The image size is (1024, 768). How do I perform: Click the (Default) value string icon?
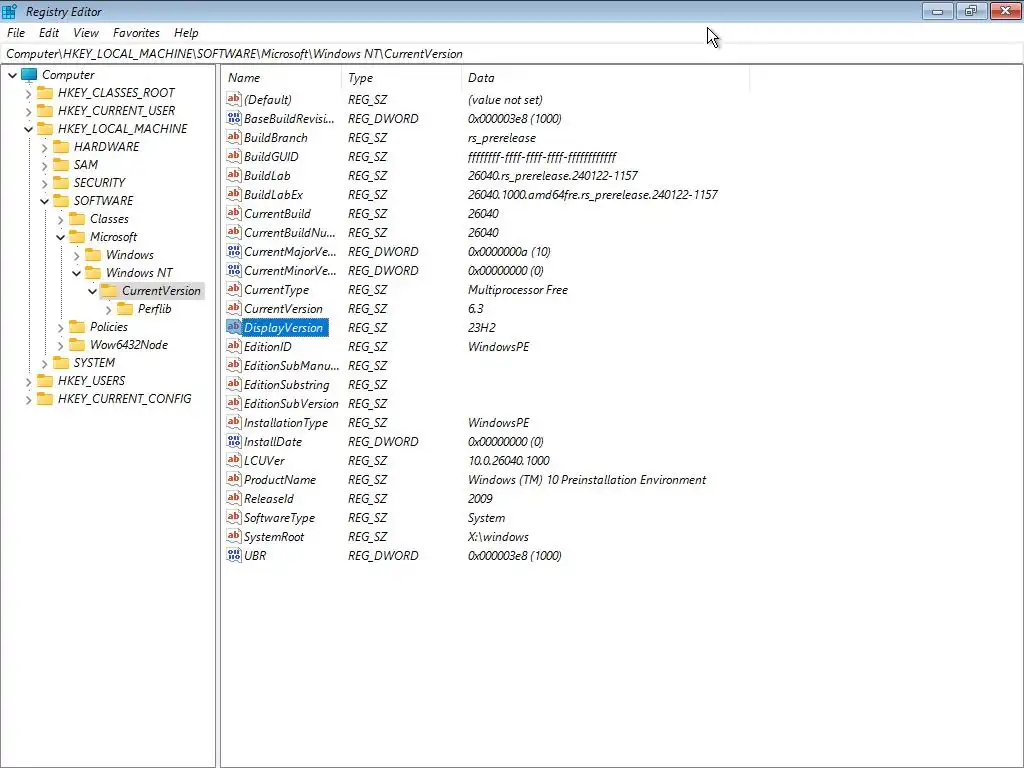[x=234, y=99]
